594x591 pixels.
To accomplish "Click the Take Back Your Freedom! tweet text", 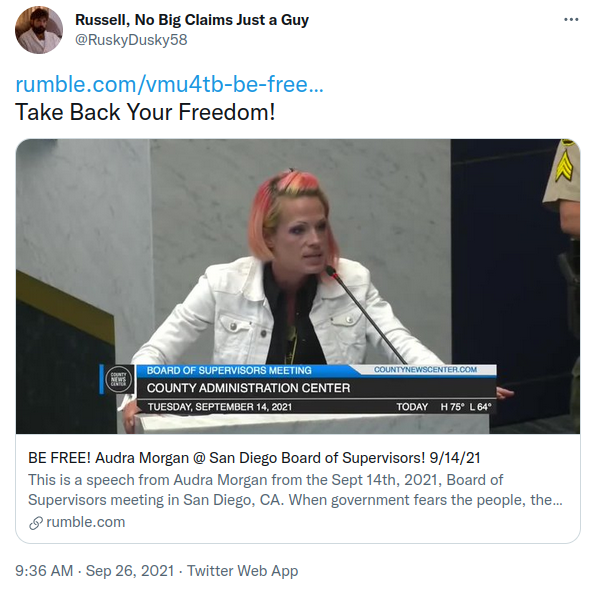I will click(145, 112).
